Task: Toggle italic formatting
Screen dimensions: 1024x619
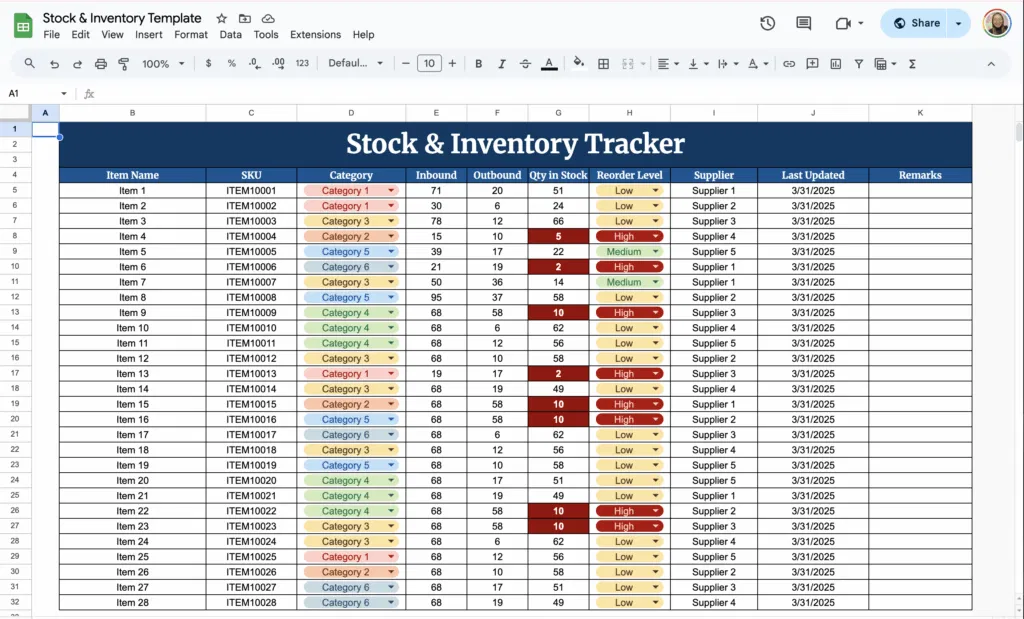Action: tap(501, 63)
